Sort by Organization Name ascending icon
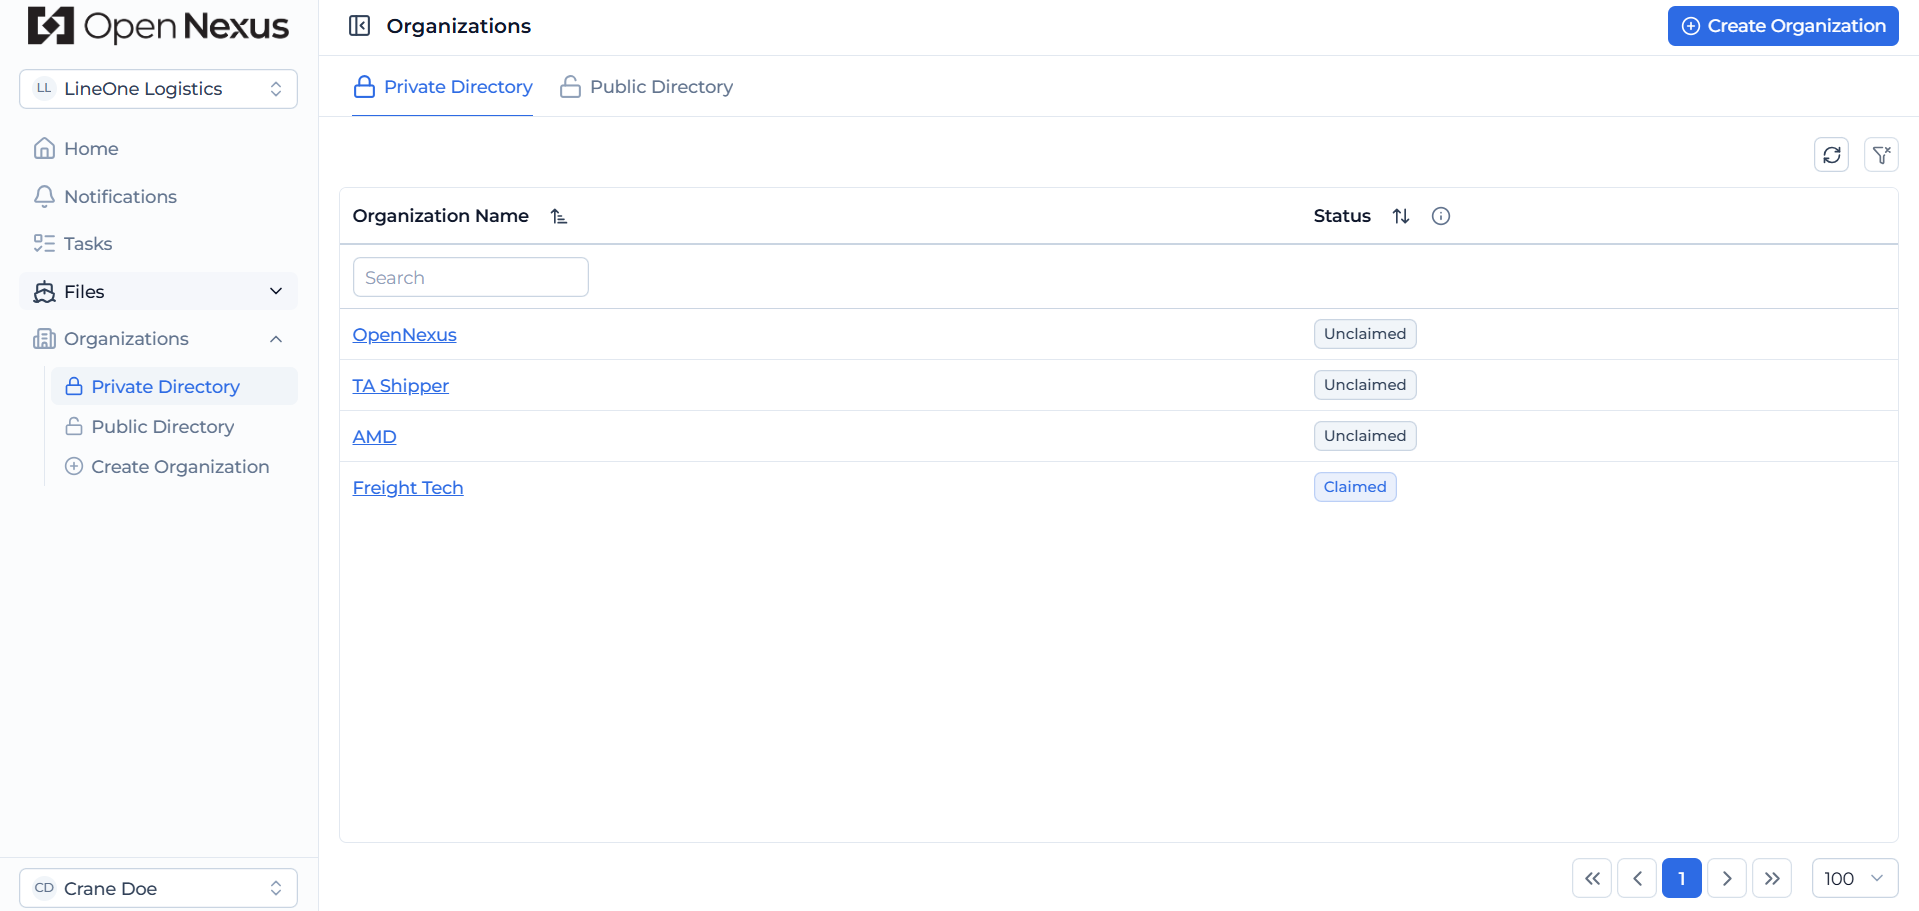 point(559,216)
